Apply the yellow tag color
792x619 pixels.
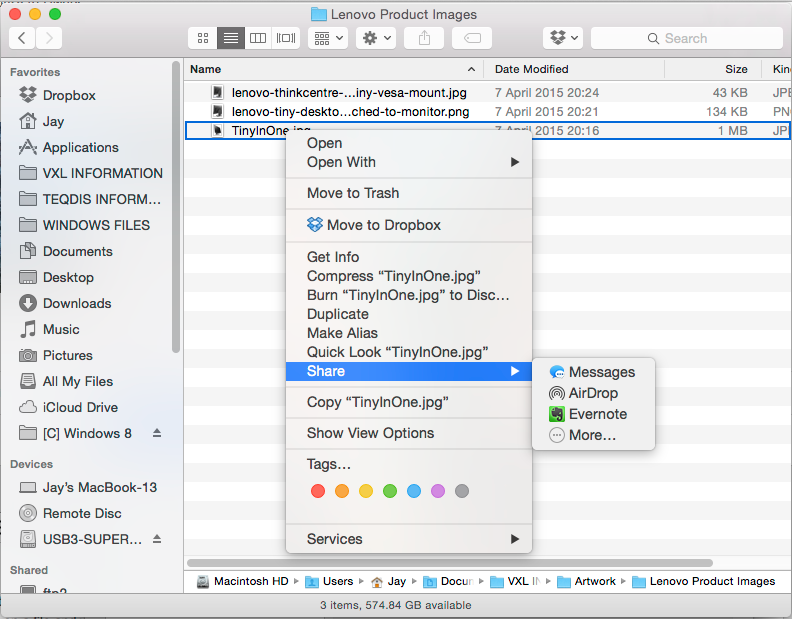pos(366,491)
